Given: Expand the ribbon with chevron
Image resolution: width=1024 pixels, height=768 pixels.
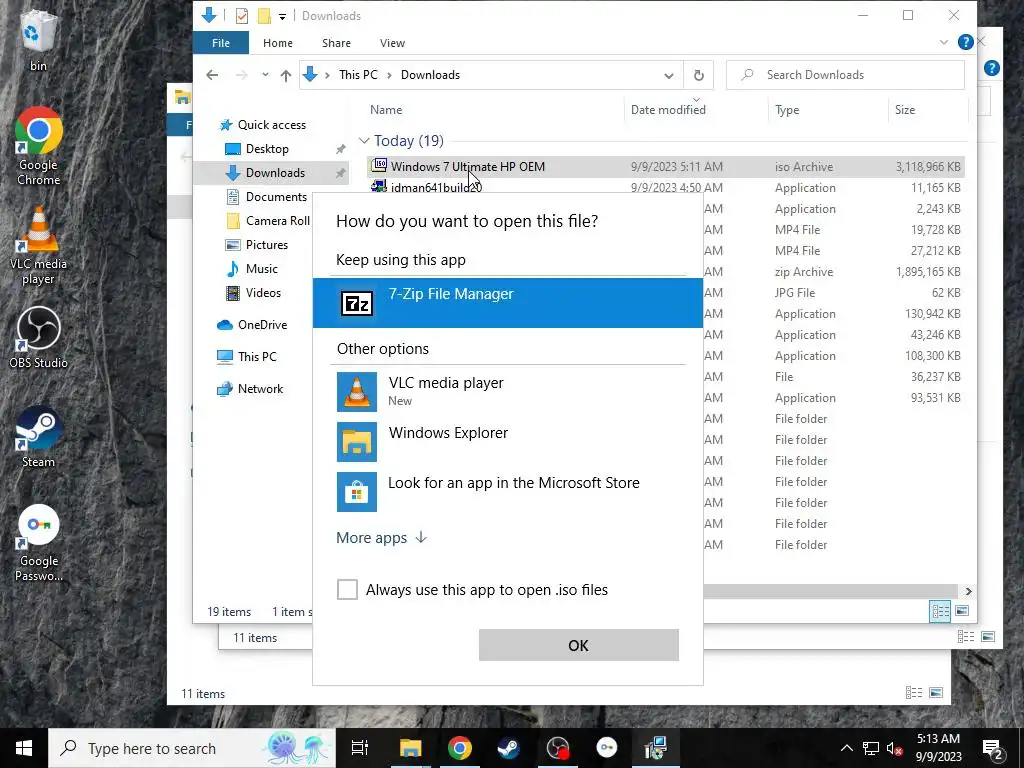Looking at the screenshot, I should pos(944,42).
